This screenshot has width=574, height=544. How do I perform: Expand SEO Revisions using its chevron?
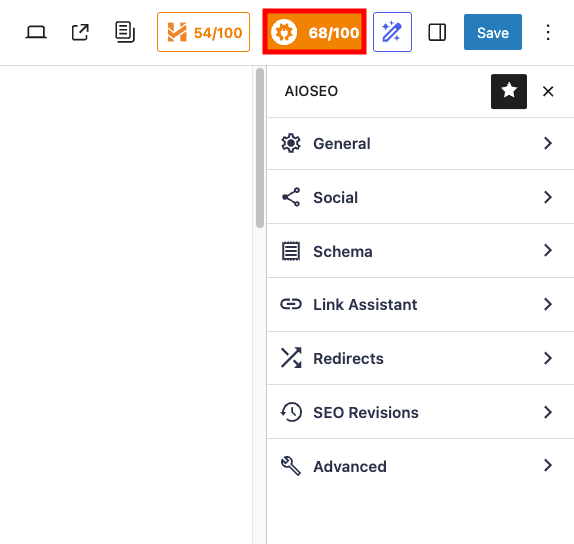[548, 412]
